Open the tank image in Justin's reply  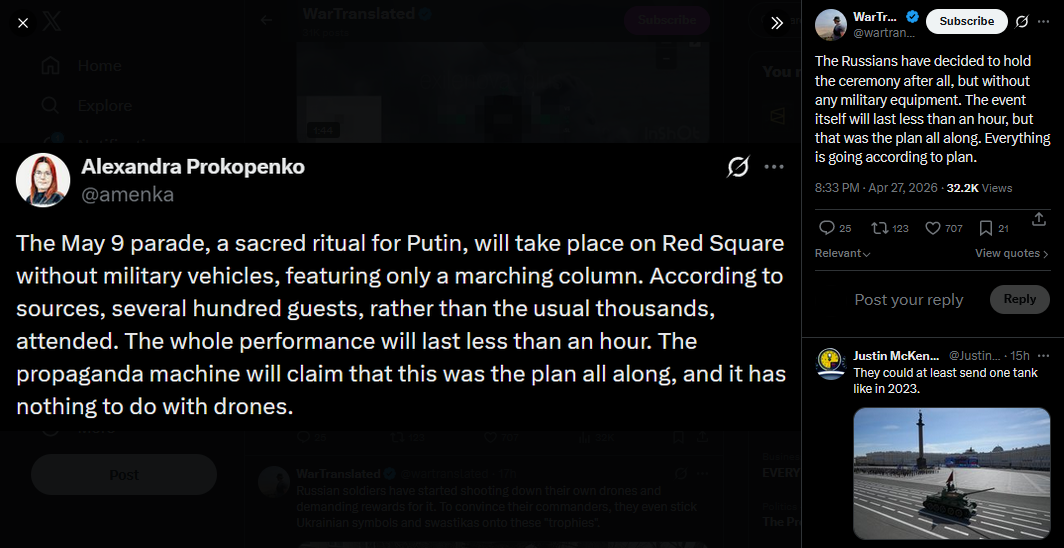[x=951, y=473]
